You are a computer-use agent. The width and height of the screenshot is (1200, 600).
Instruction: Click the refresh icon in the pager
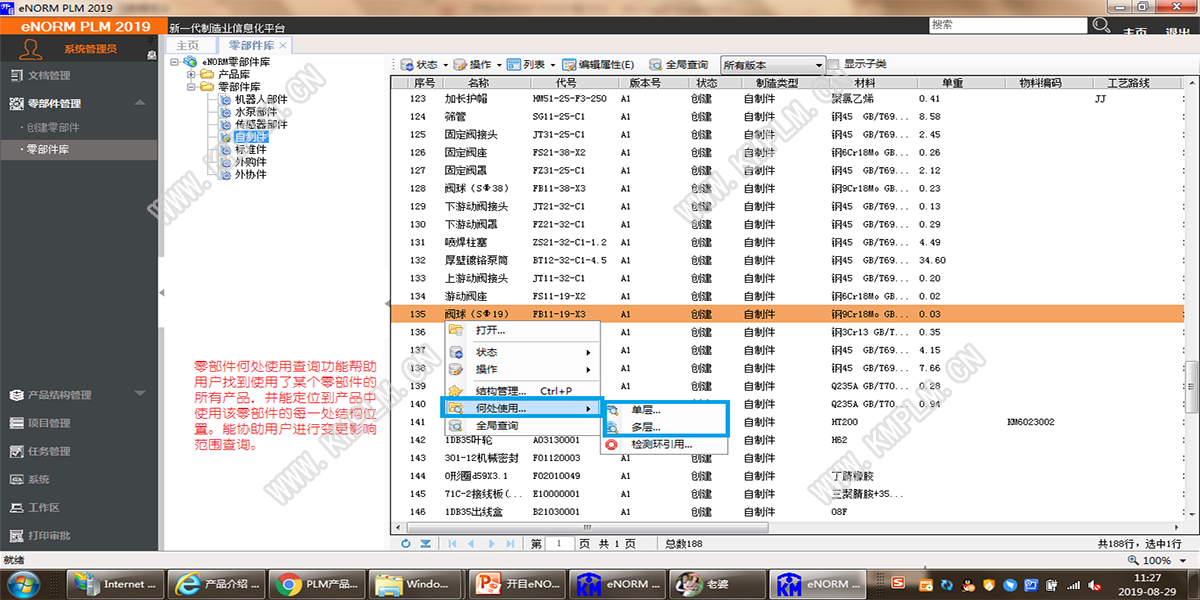406,543
